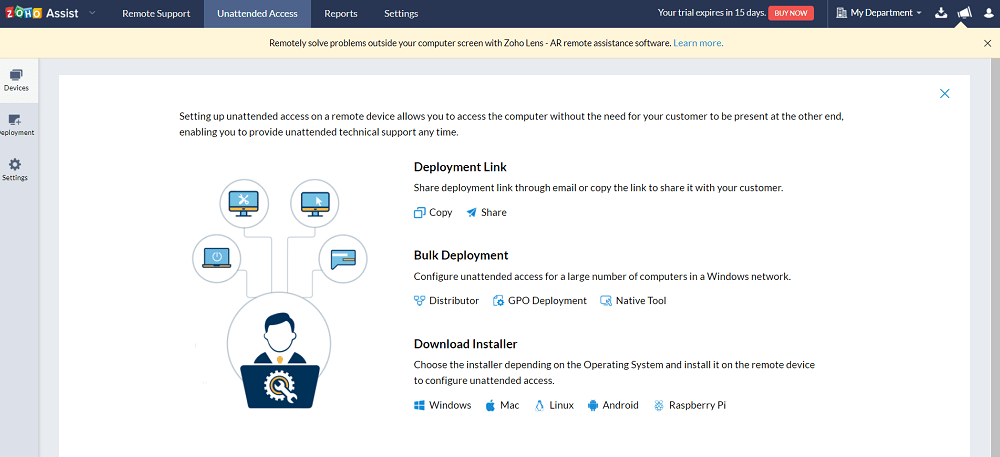Screen dimensions: 1000x457
Task: Expand the Zoho Assist product dropdown arrow
Action: coord(92,13)
